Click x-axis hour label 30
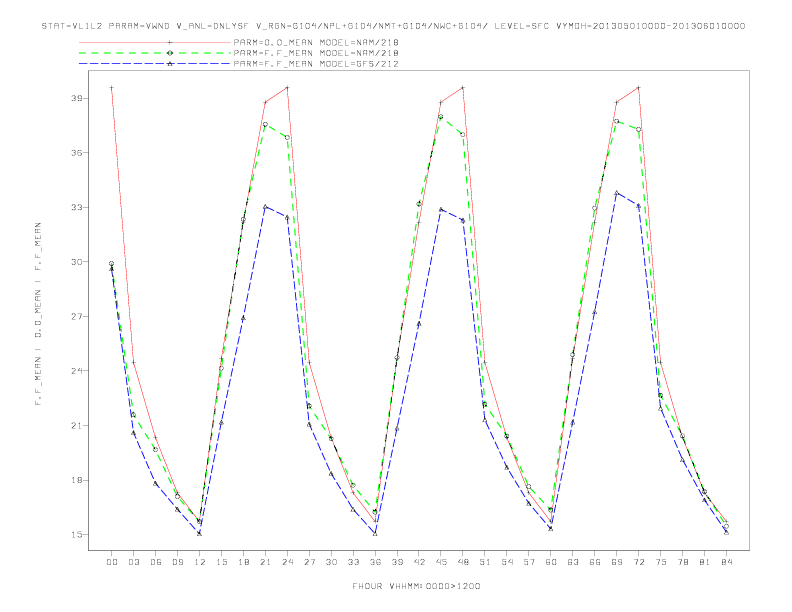The image size is (792, 612). tap(331, 562)
